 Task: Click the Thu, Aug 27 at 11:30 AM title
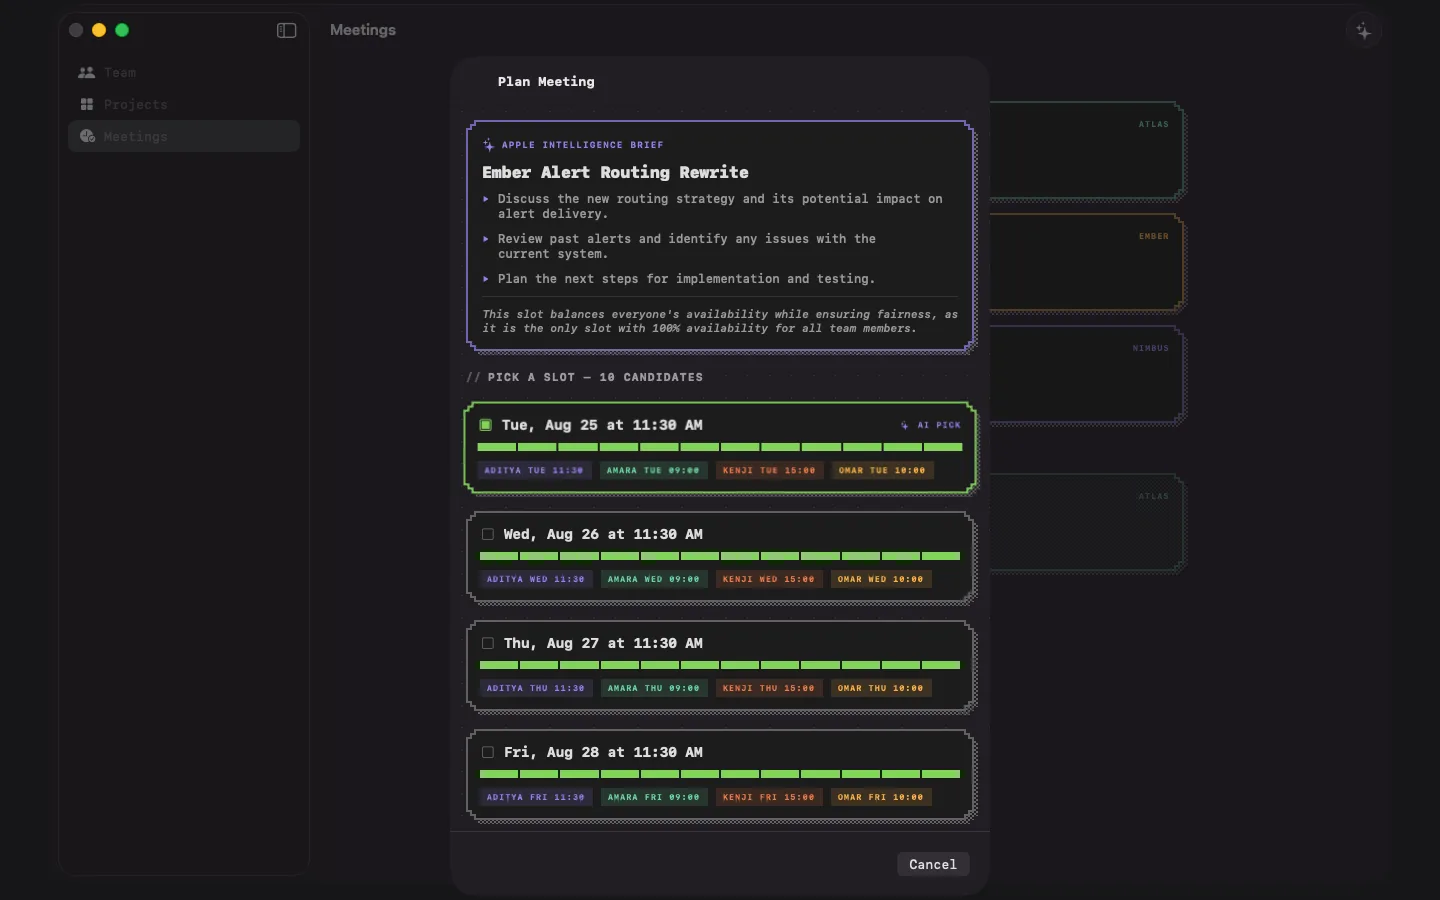[x=603, y=643]
